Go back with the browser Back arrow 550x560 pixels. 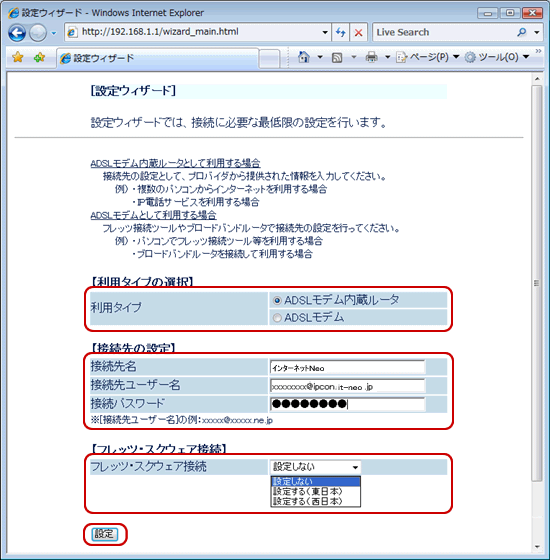tap(17, 33)
